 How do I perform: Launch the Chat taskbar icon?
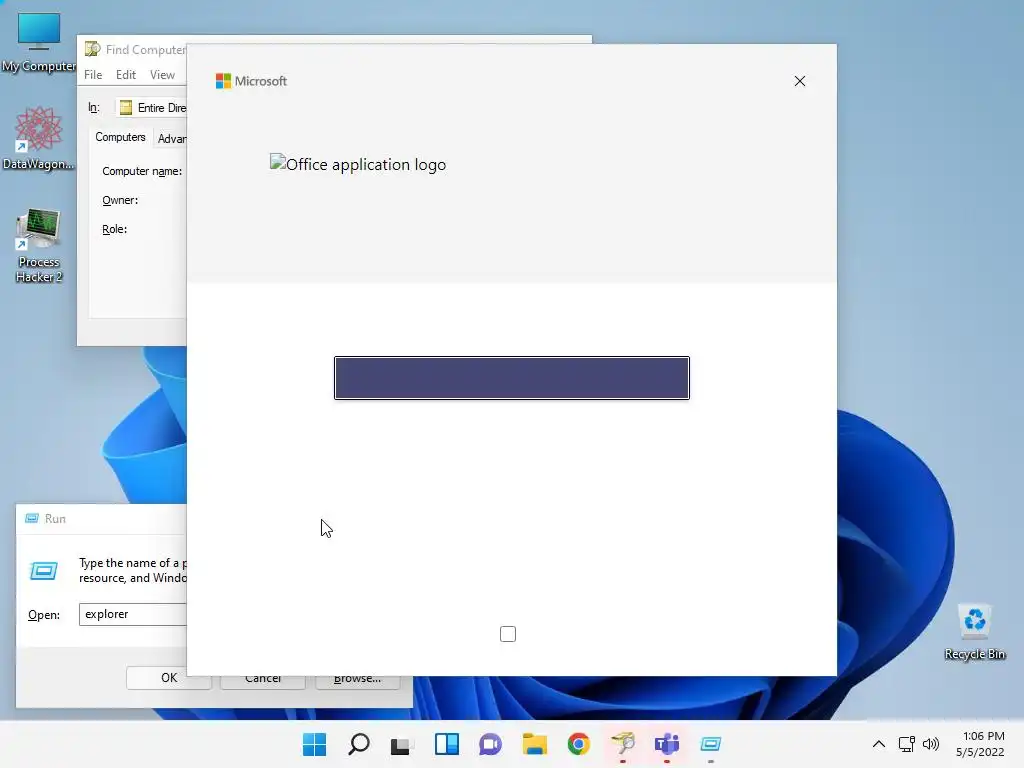click(490, 744)
